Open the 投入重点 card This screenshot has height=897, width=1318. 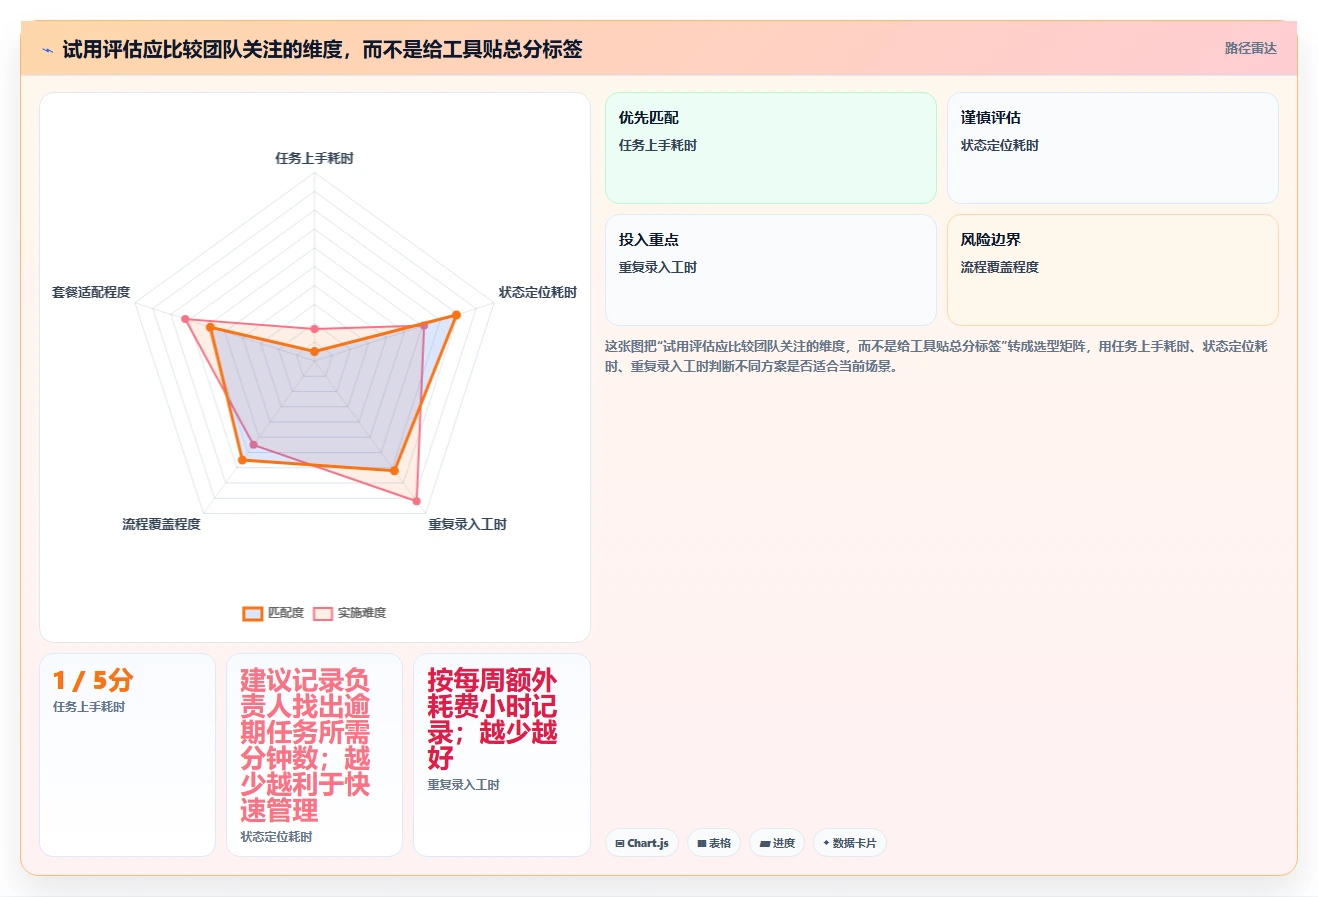[x=771, y=270]
